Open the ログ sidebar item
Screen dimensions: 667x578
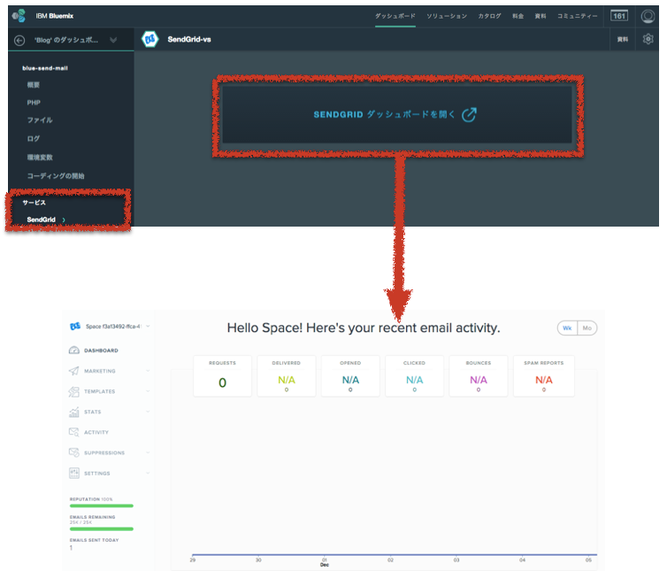34,139
